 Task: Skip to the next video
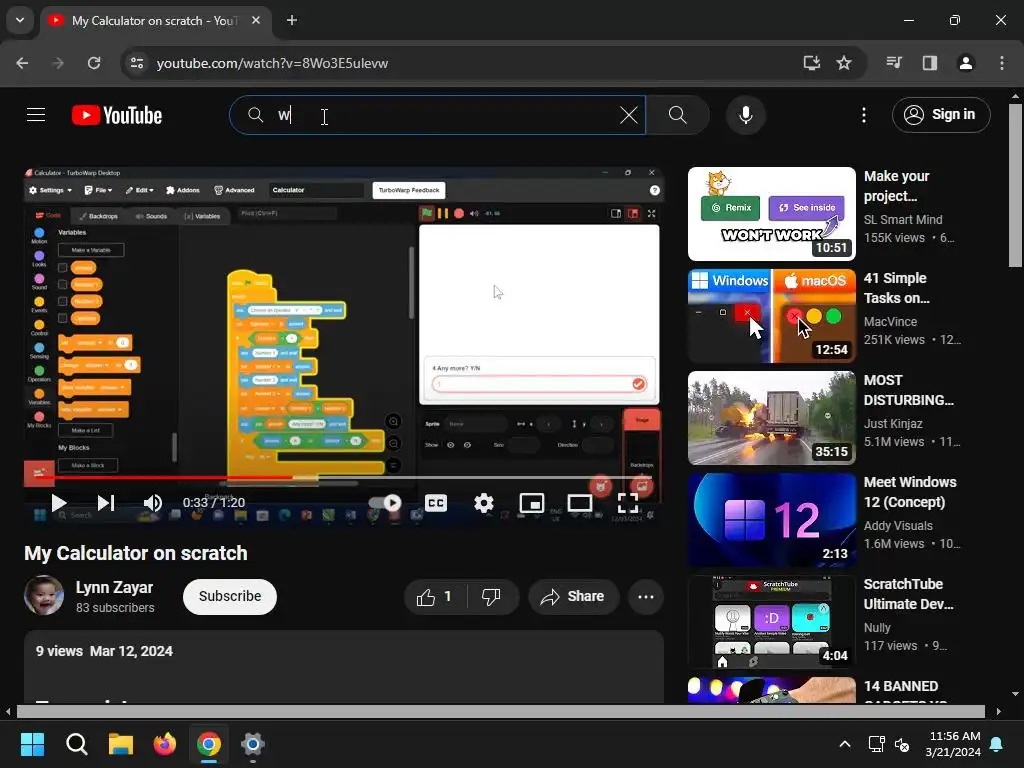tap(106, 503)
